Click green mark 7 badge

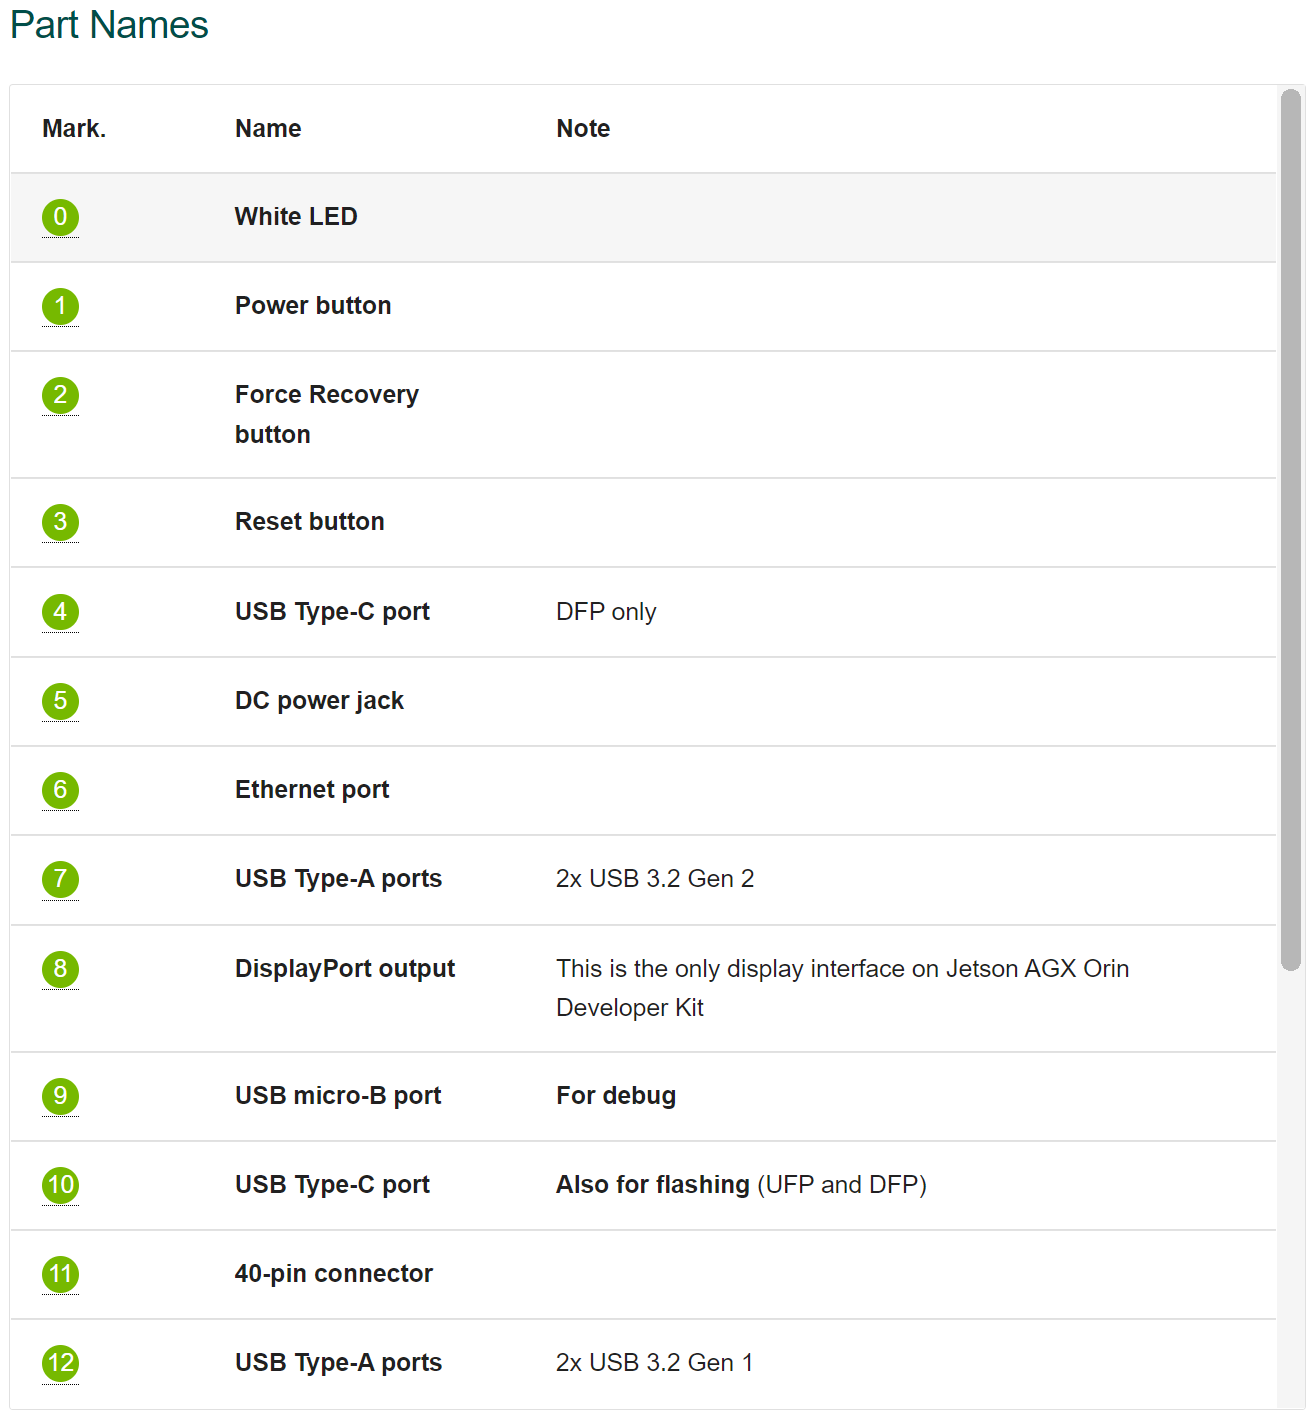tap(60, 879)
